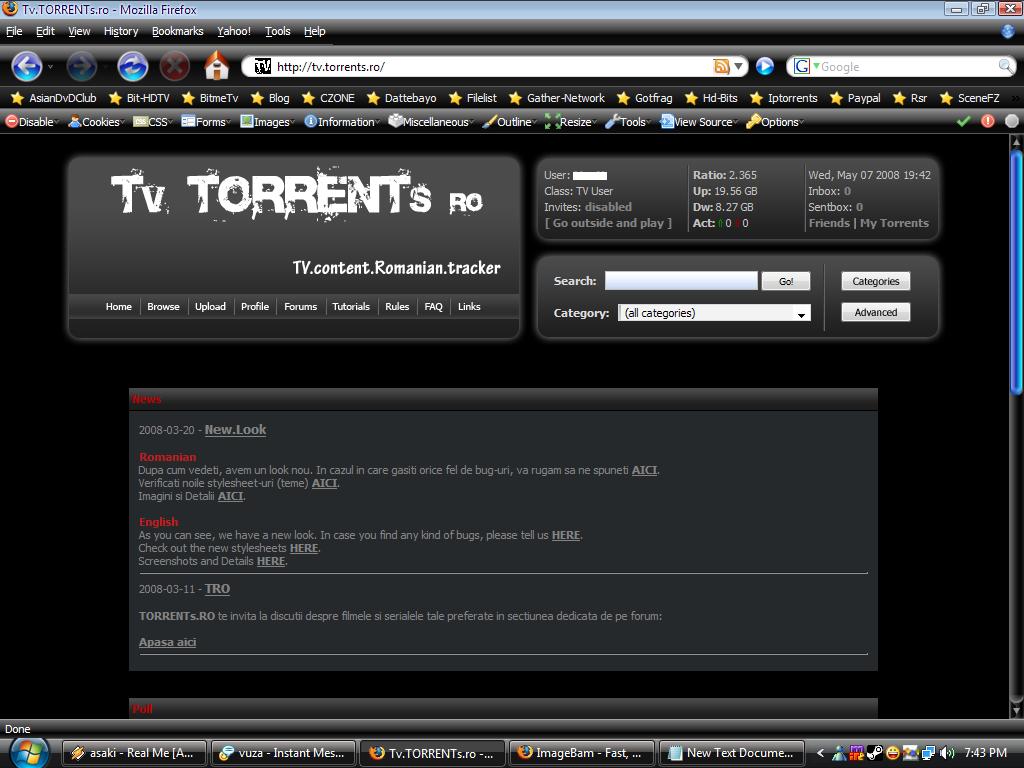Open the Tools developer toolbar menu

[x=628, y=122]
